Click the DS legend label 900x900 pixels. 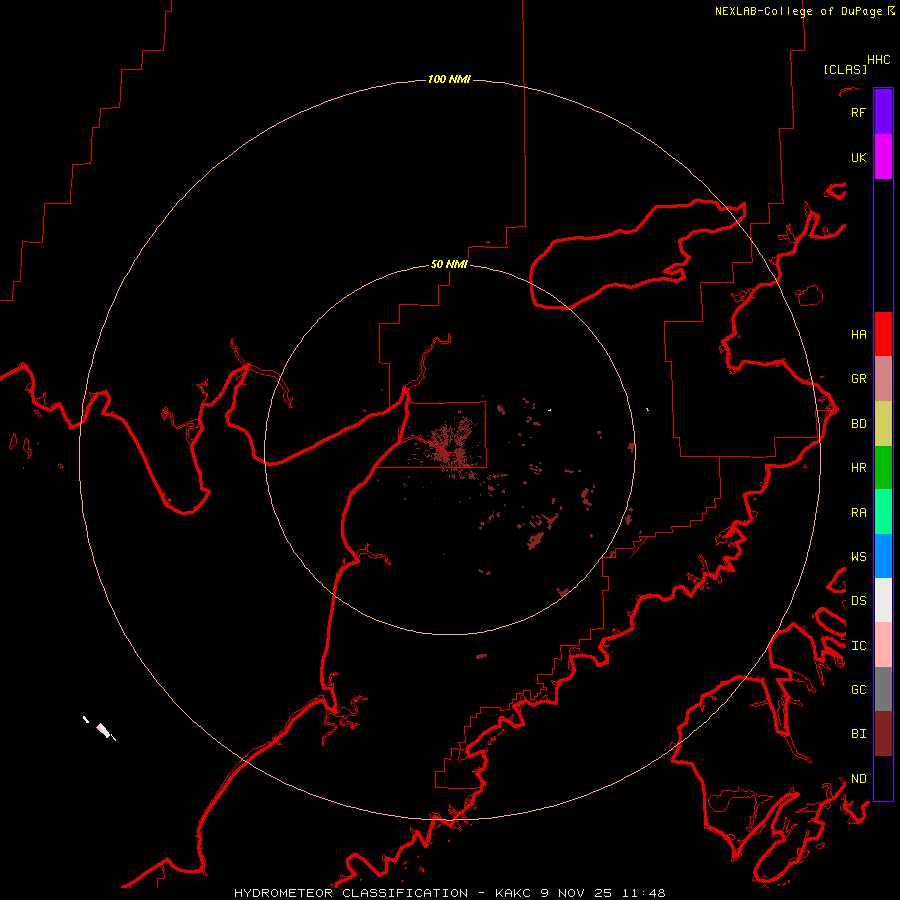(858, 600)
